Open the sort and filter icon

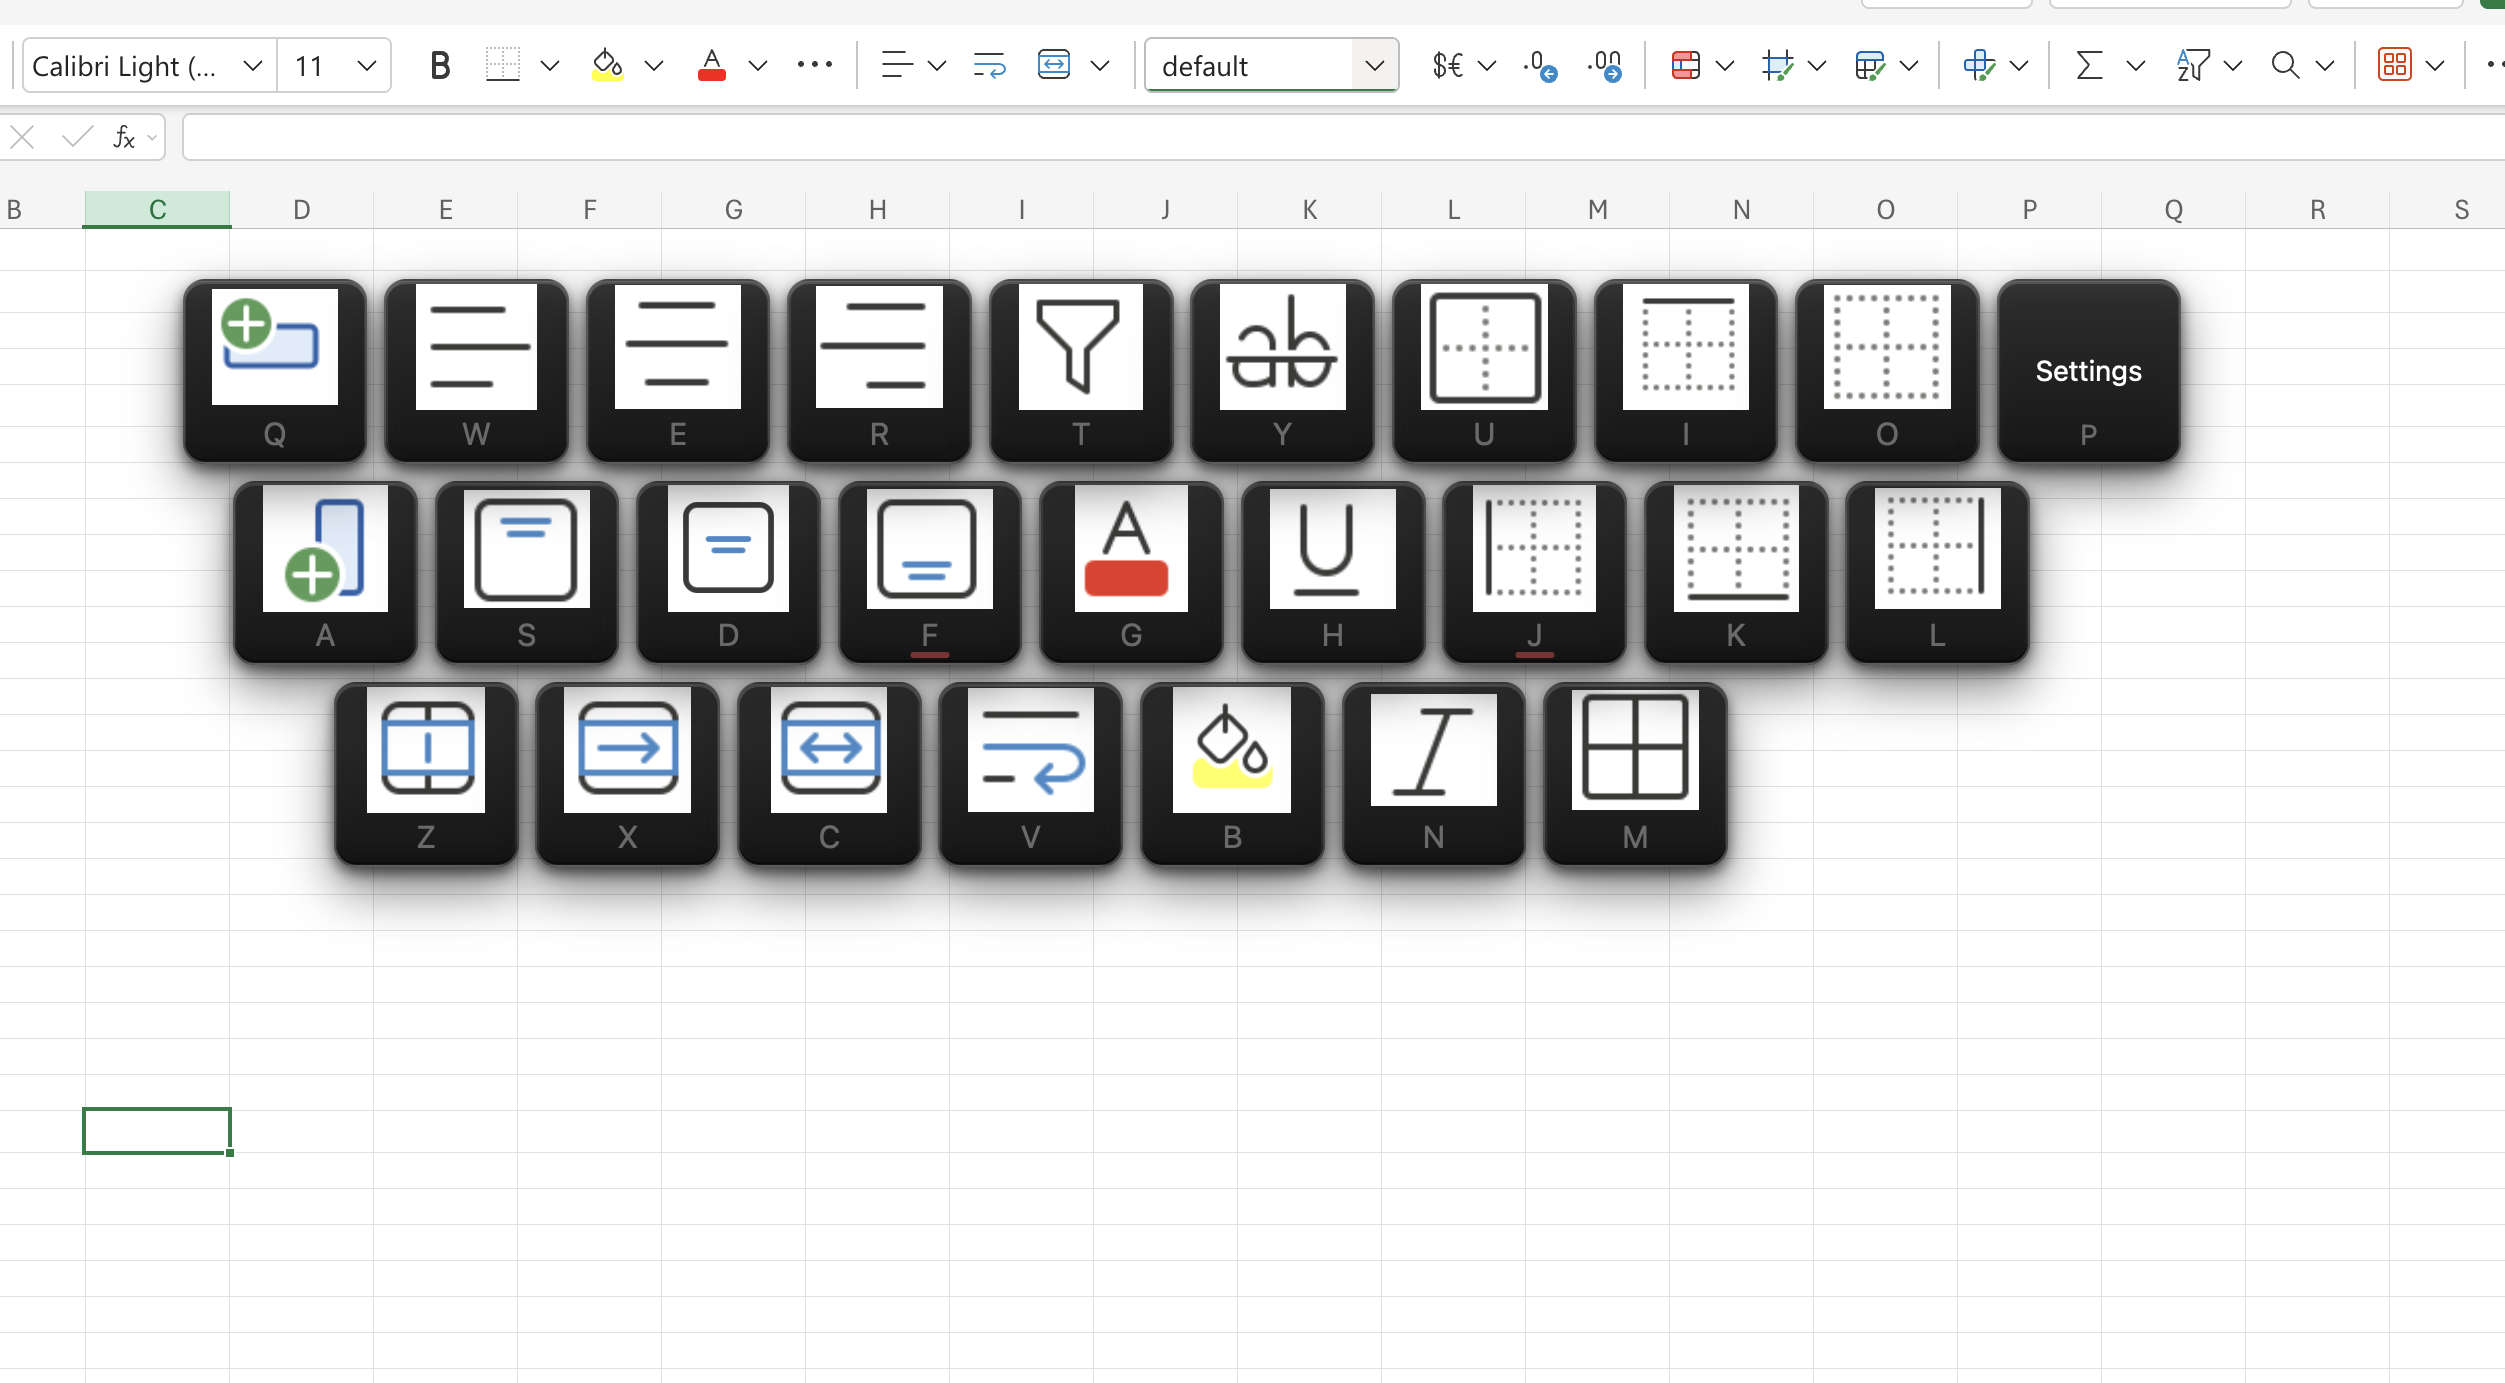click(x=2192, y=65)
